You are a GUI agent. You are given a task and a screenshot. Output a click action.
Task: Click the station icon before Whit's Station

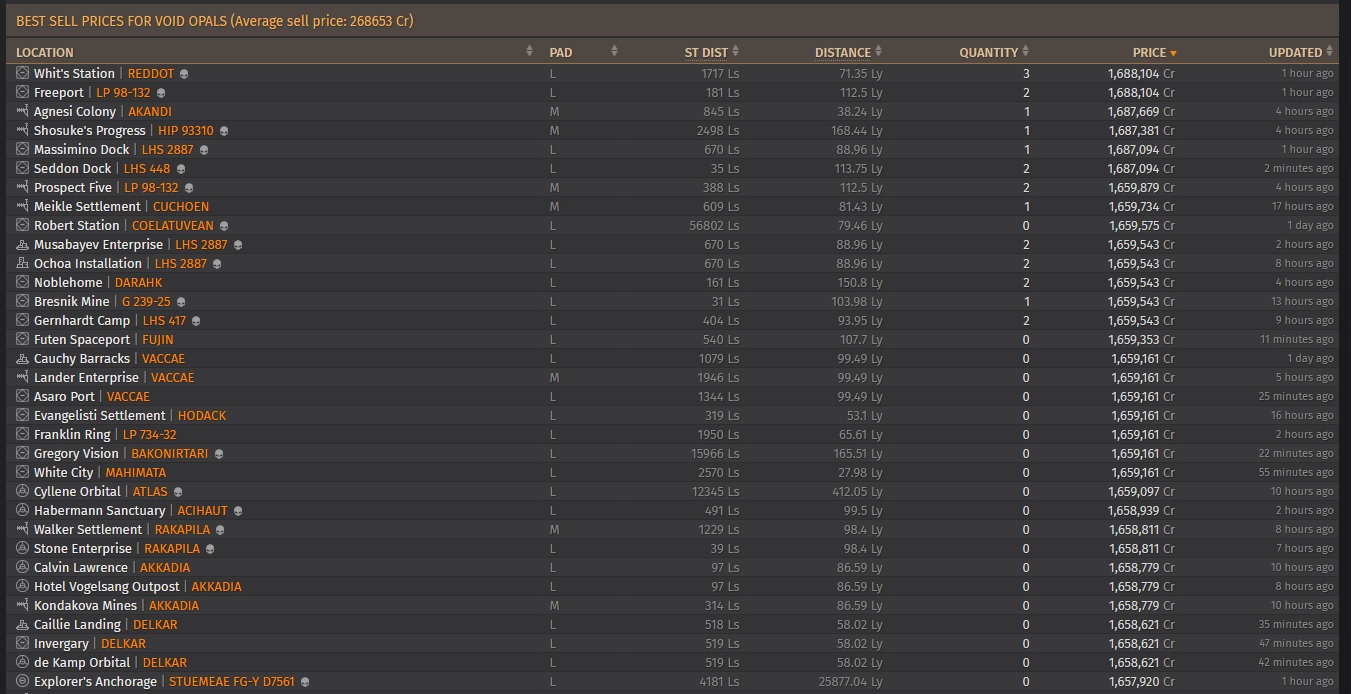(x=23, y=73)
